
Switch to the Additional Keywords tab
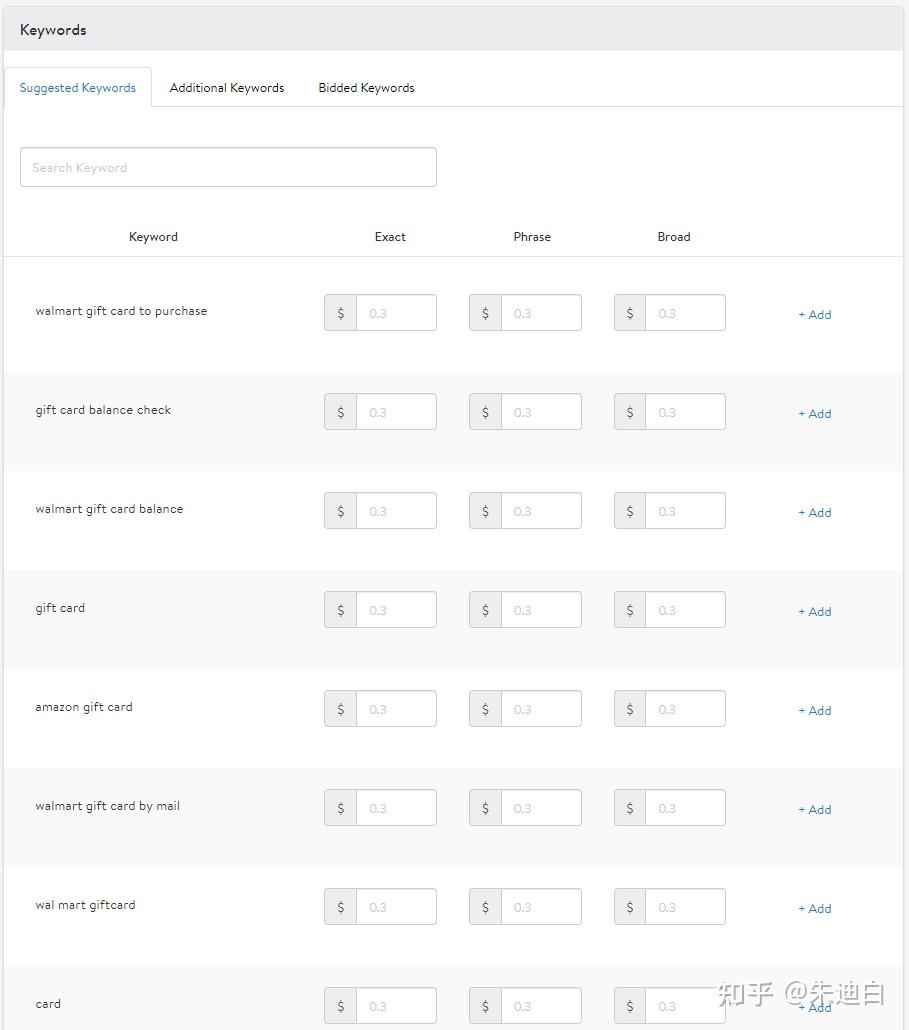point(227,88)
